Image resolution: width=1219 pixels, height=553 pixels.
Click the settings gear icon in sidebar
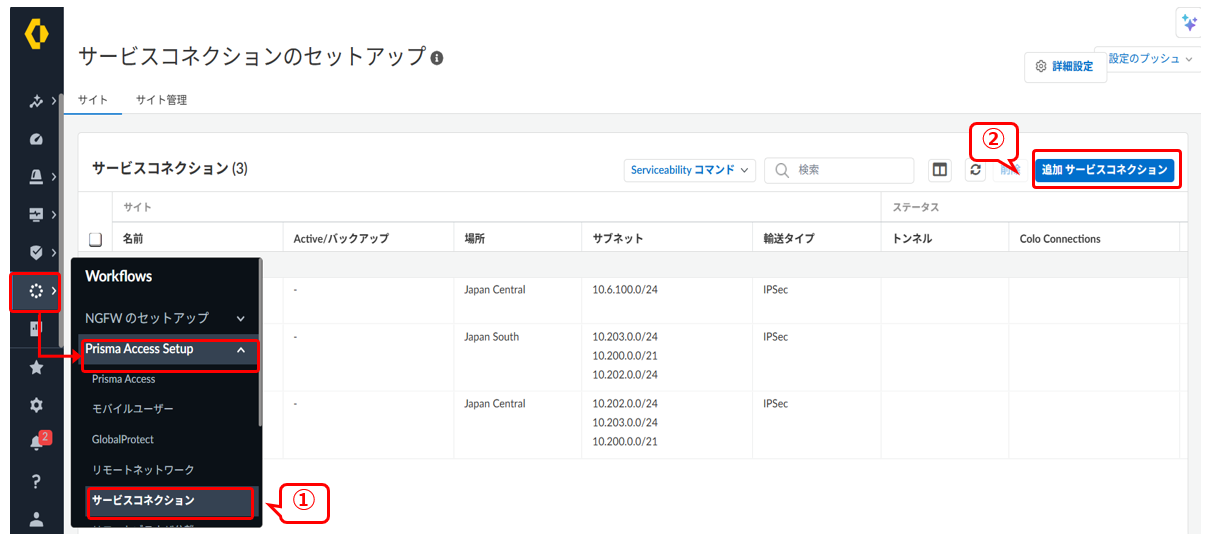coord(36,405)
